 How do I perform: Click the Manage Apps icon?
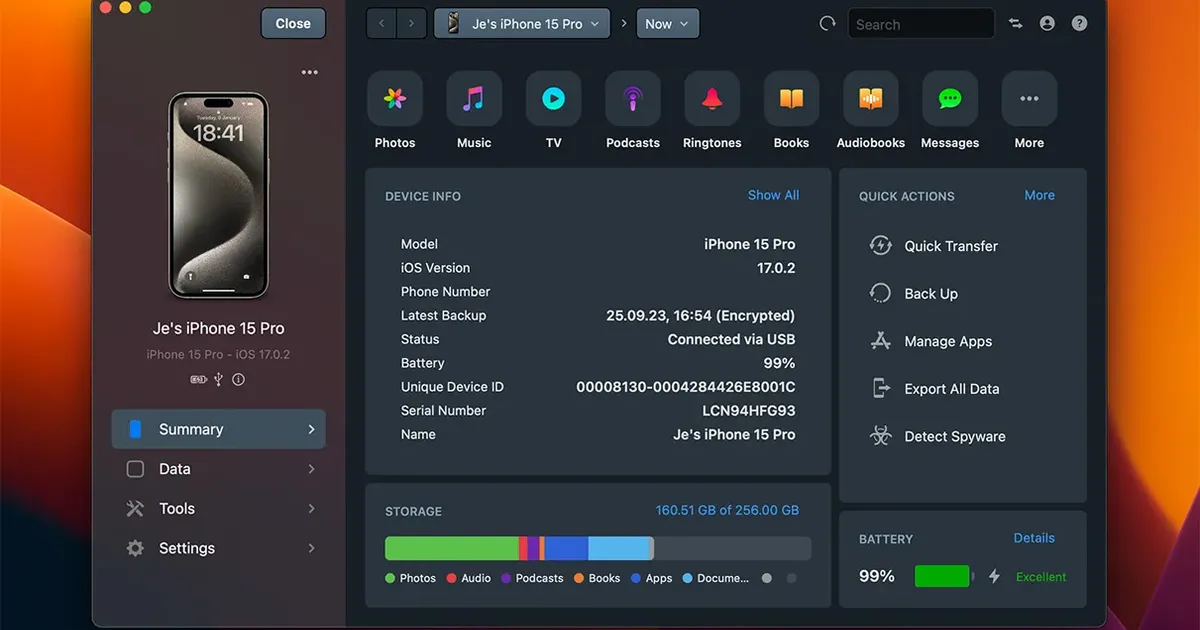click(x=881, y=341)
